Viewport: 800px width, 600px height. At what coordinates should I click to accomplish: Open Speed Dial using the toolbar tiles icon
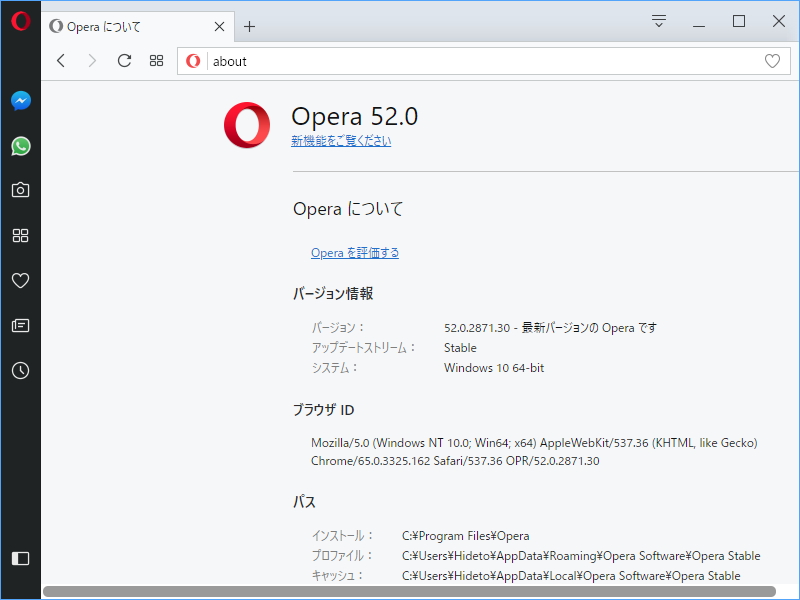156,60
